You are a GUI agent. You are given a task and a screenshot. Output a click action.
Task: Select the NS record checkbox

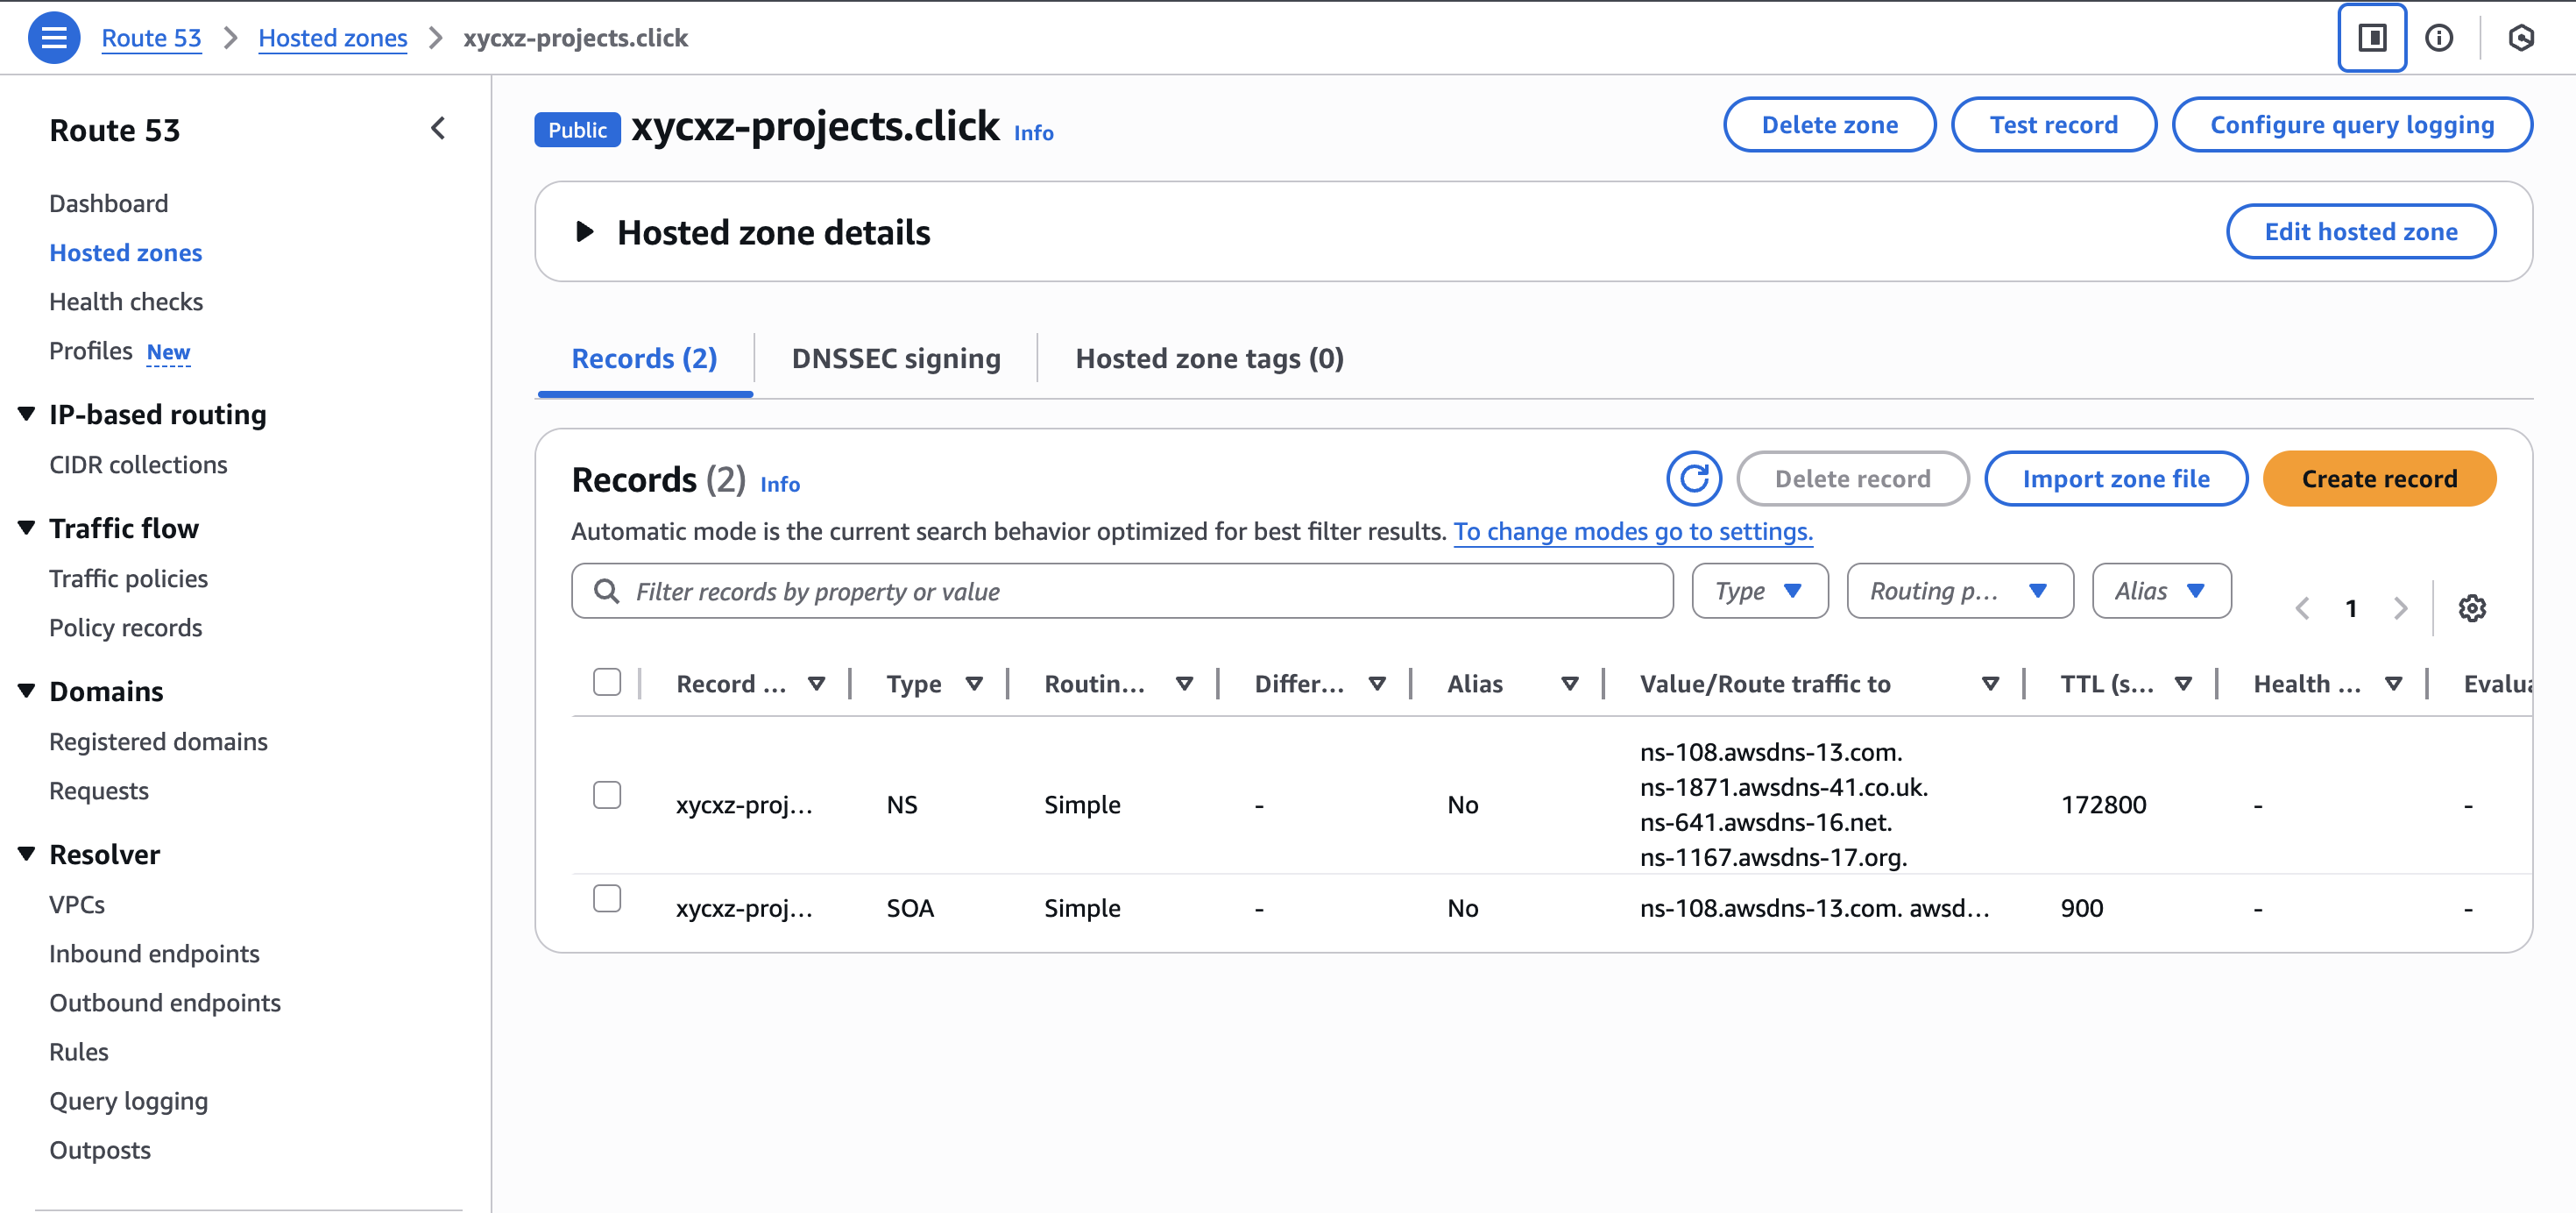(x=607, y=795)
